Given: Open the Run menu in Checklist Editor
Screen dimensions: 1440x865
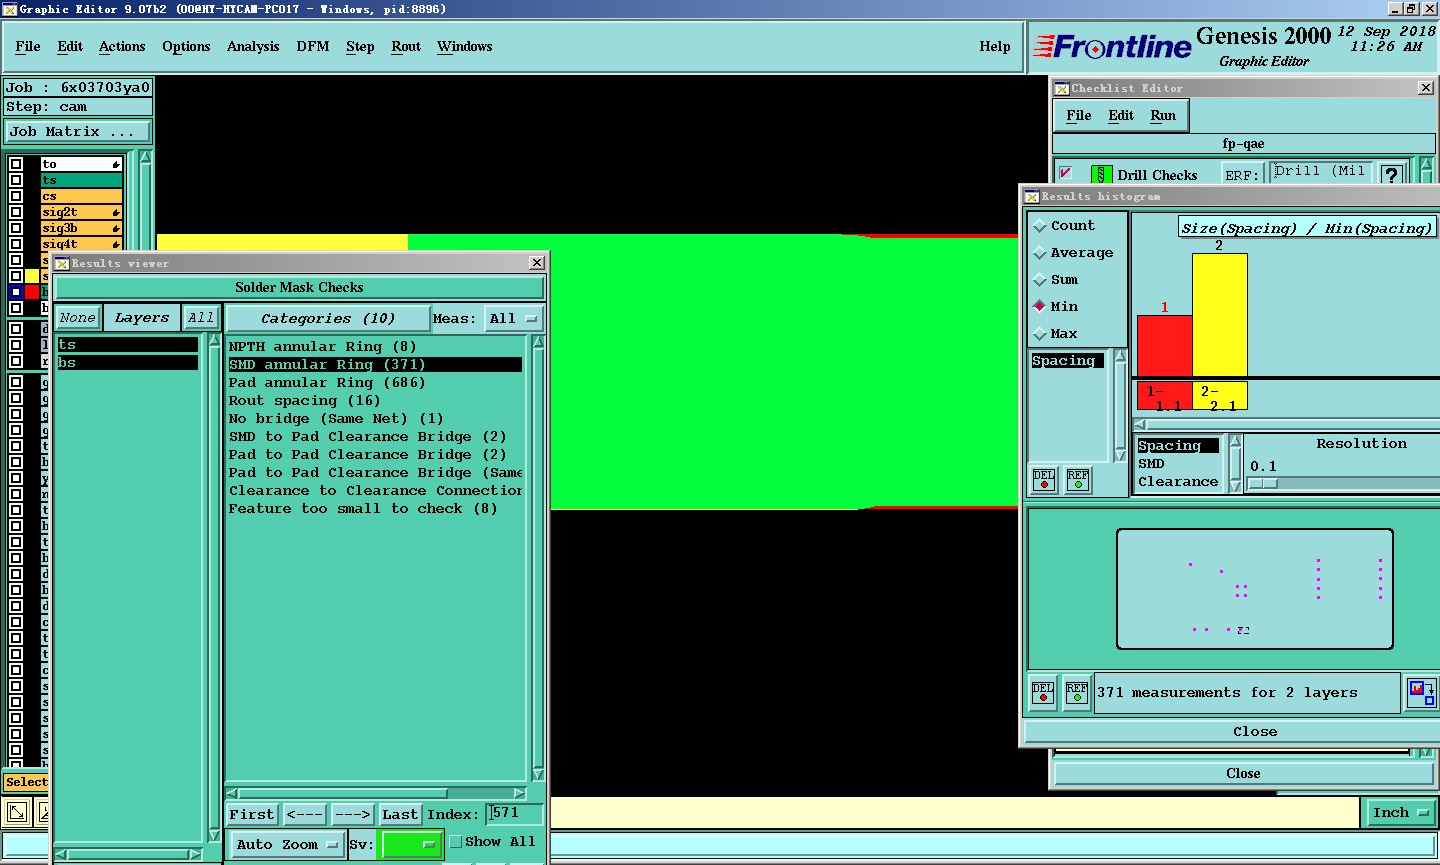Looking at the screenshot, I should 1163,116.
